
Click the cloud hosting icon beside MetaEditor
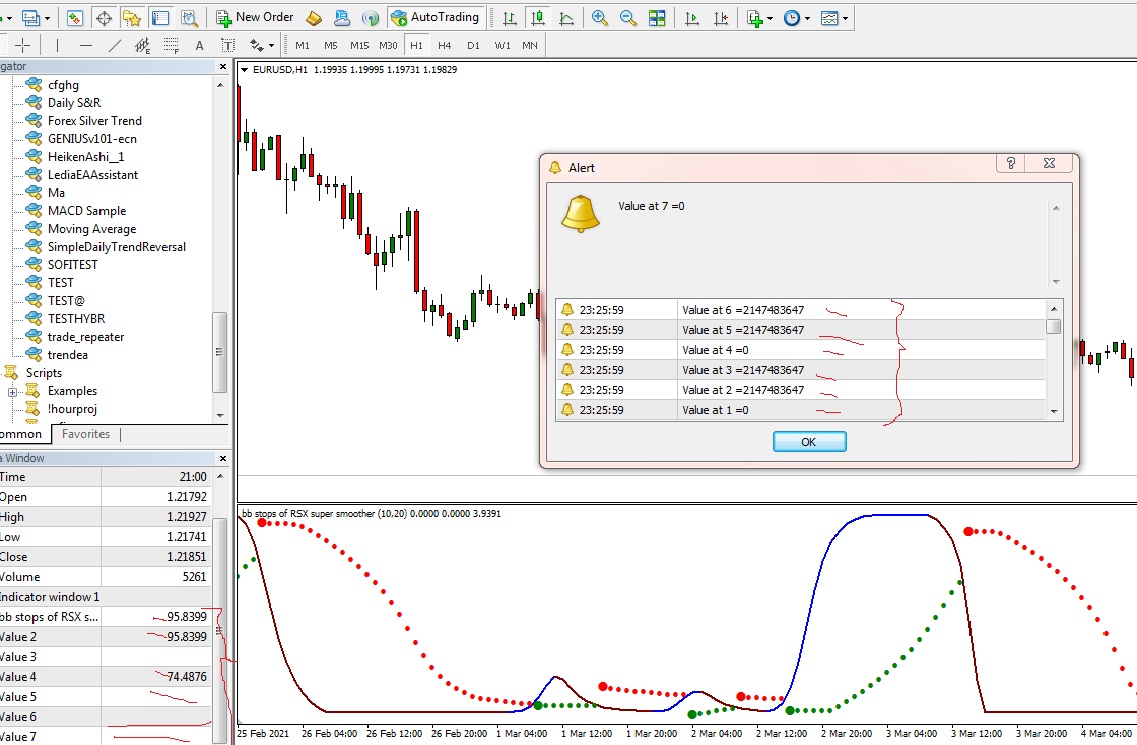point(342,17)
